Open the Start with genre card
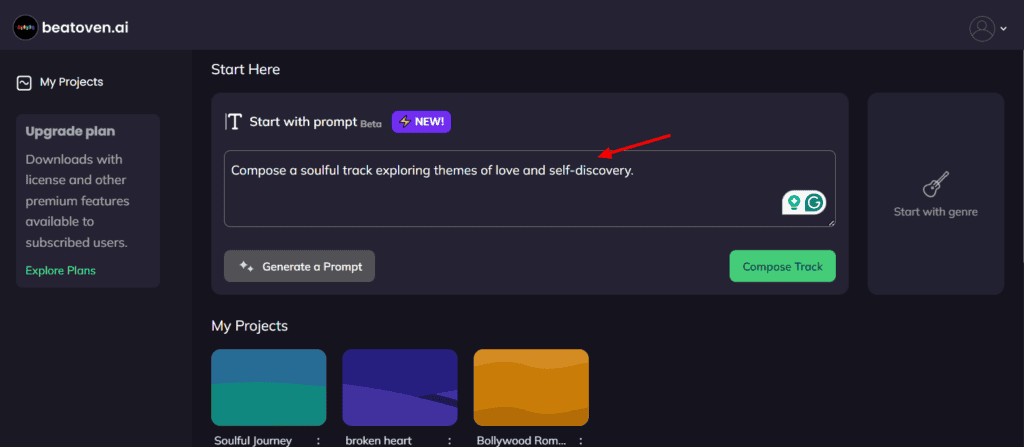Image resolution: width=1024 pixels, height=447 pixels. click(x=935, y=193)
